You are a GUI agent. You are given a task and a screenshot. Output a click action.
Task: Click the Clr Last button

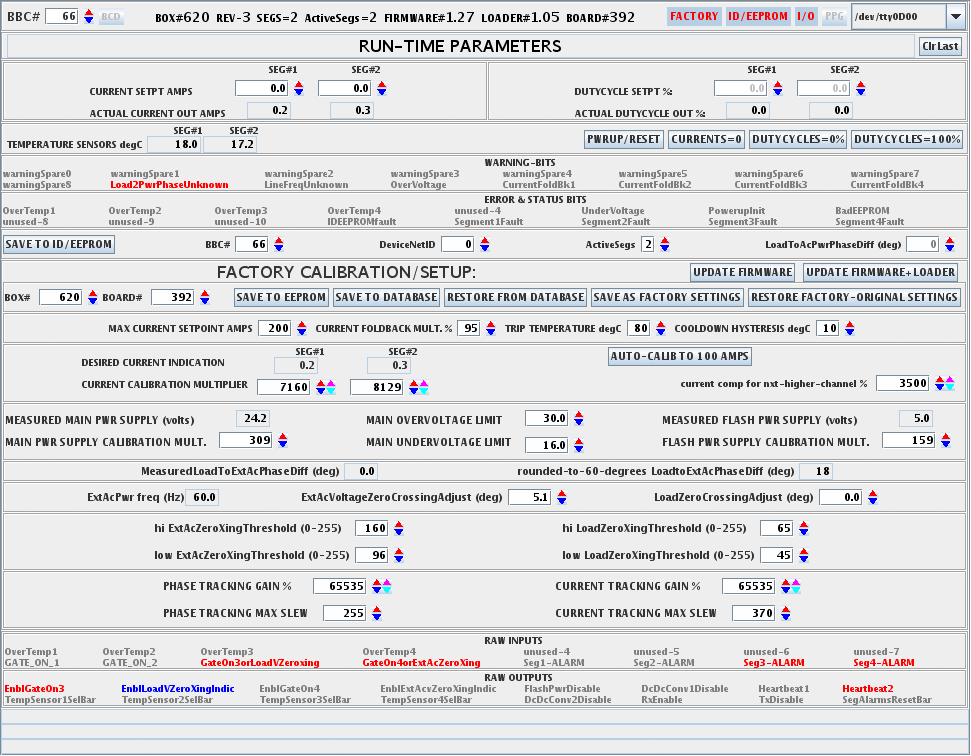[x=940, y=46]
